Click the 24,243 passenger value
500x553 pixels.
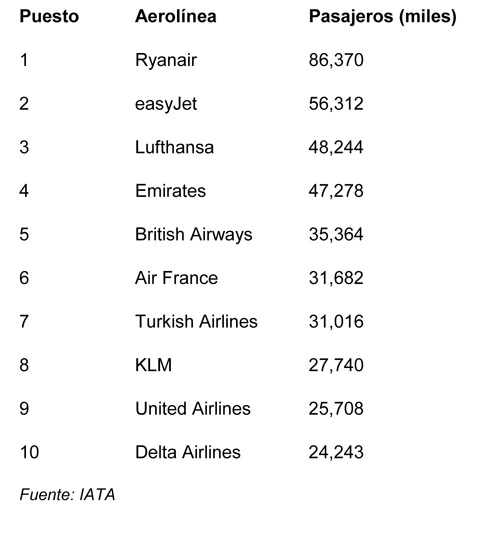coord(336,452)
